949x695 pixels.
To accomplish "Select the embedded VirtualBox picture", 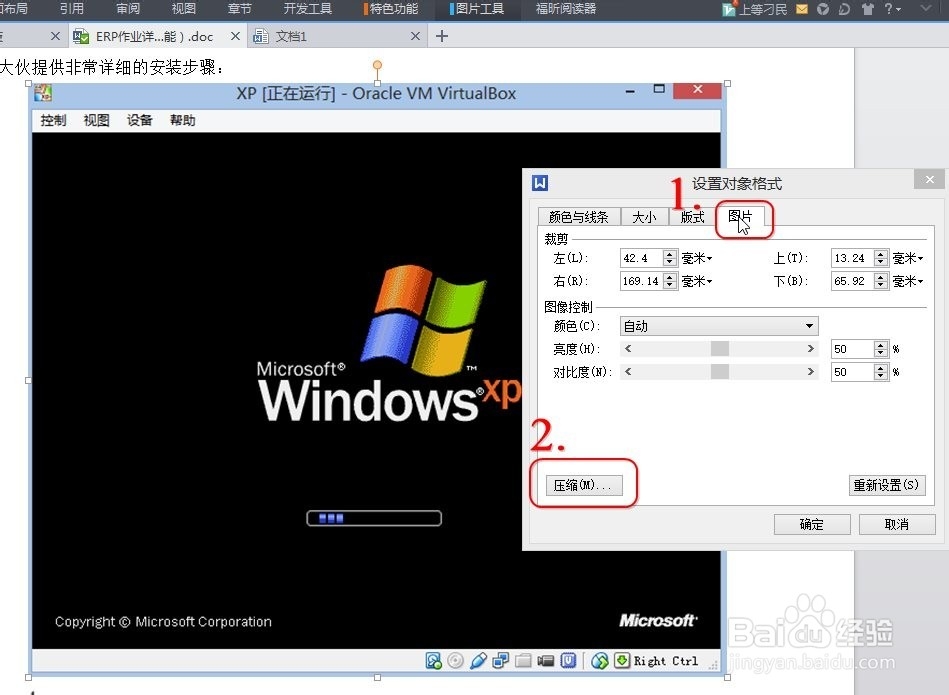I will pyautogui.click(x=377, y=380).
